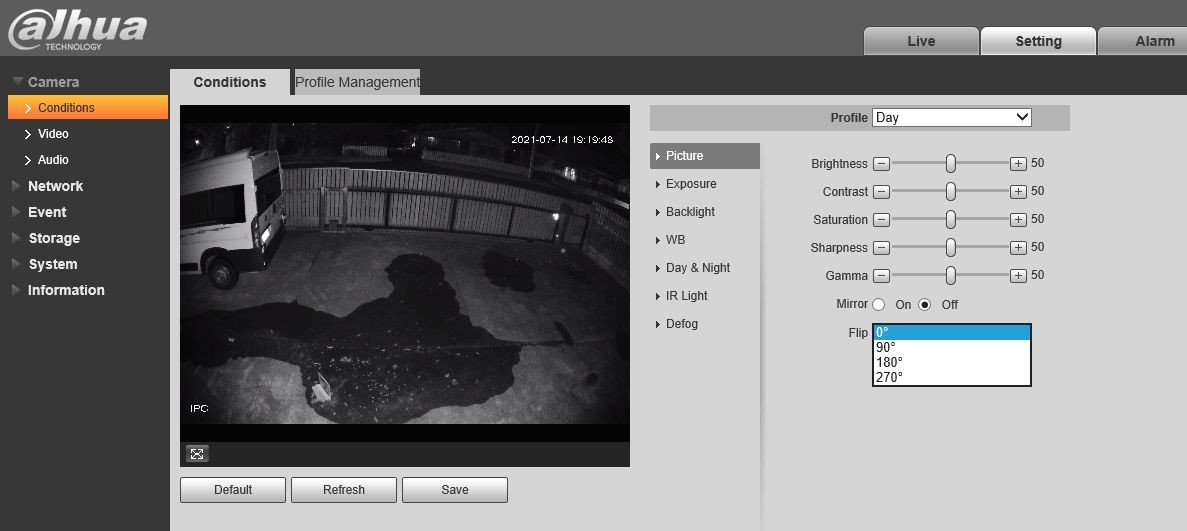This screenshot has width=1187, height=531.
Task: Open Video settings under Camera
Action: tap(53, 134)
